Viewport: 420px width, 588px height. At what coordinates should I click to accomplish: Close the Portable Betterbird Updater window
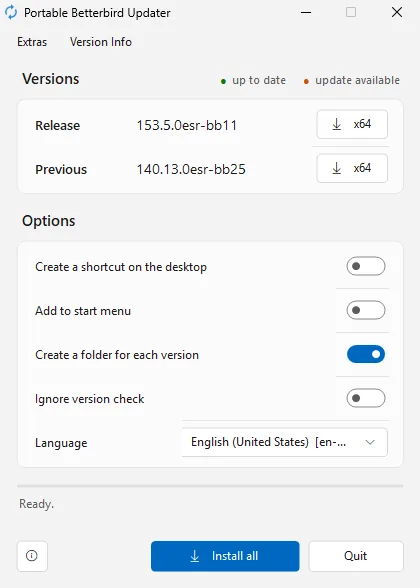click(397, 12)
